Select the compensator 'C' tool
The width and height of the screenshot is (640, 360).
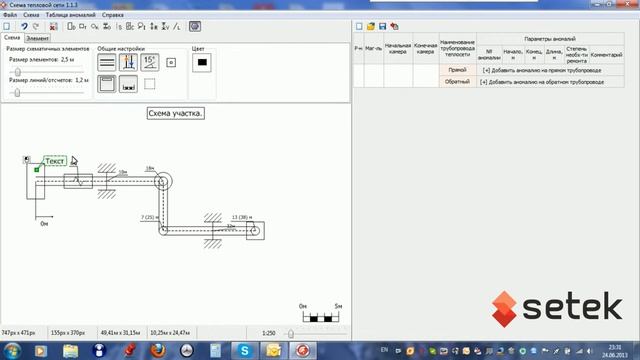[130, 27]
